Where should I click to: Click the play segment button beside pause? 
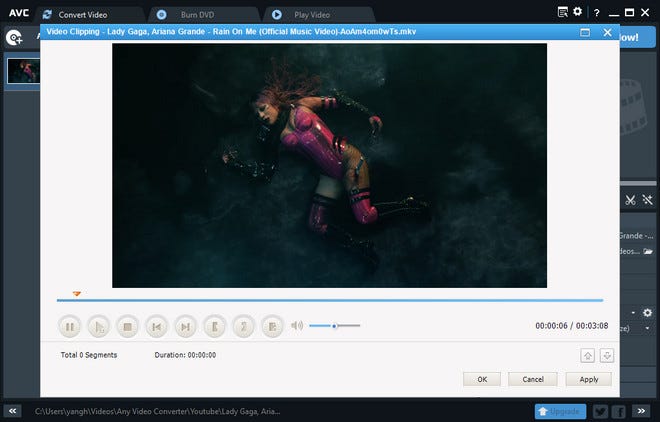98,326
